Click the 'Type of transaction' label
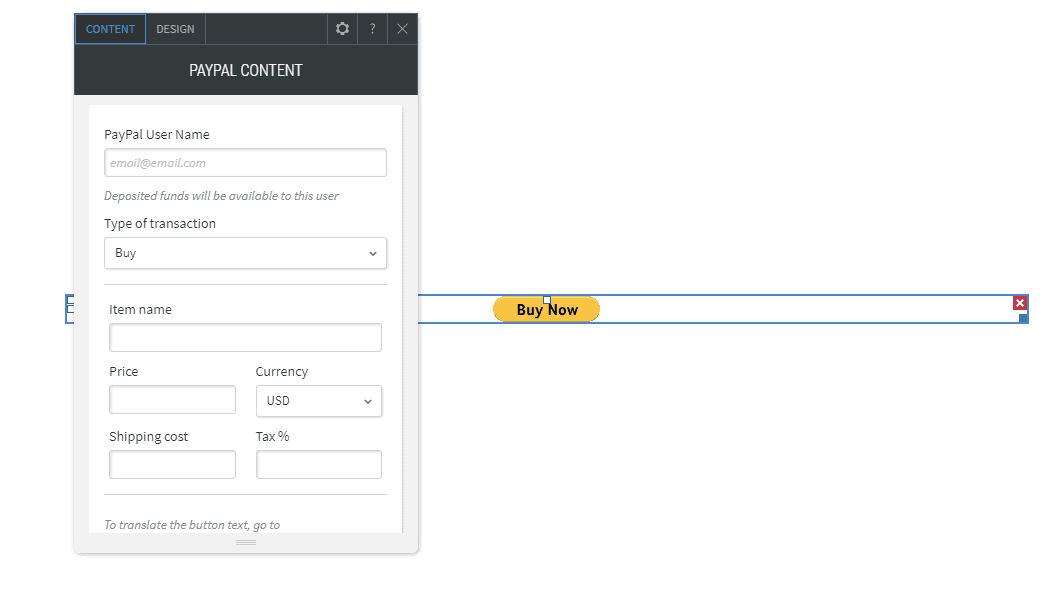This screenshot has height=598, width=1064. point(160,223)
